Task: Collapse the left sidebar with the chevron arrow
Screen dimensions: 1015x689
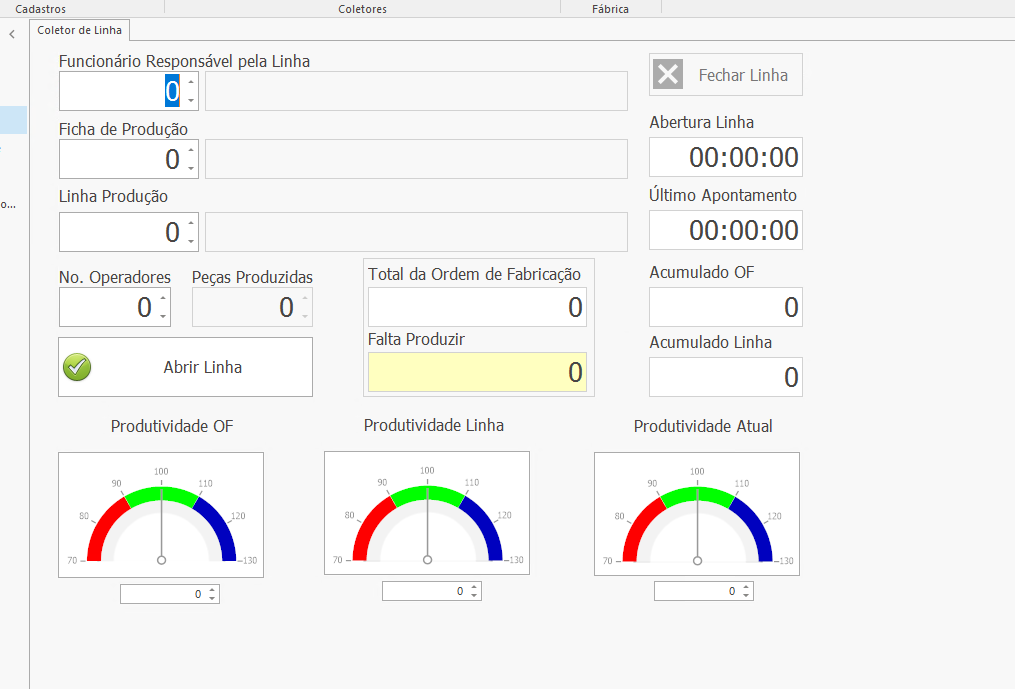Action: [12, 34]
